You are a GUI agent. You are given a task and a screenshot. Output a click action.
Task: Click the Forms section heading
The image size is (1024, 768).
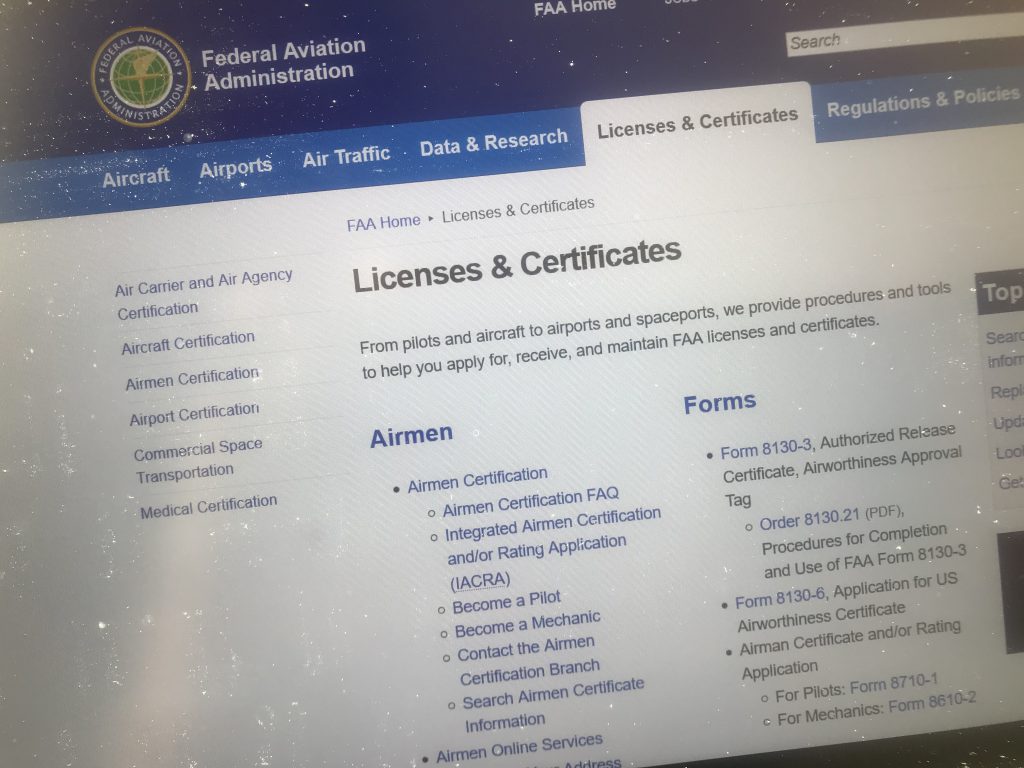(x=720, y=403)
